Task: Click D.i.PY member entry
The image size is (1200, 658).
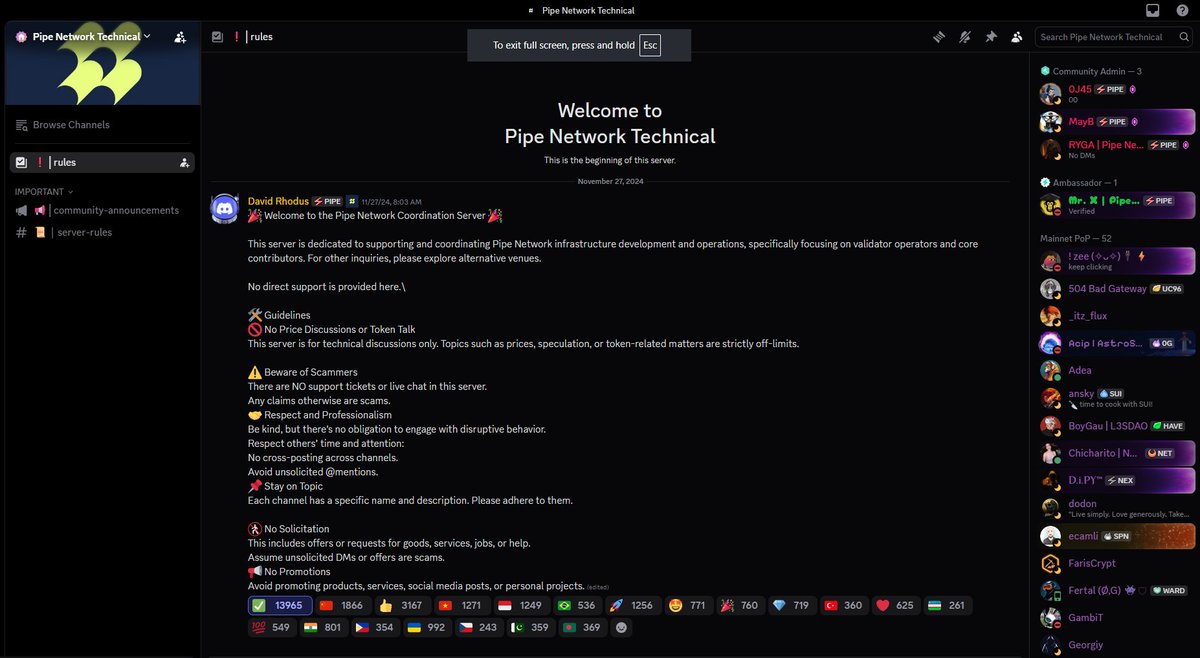Action: [1116, 481]
